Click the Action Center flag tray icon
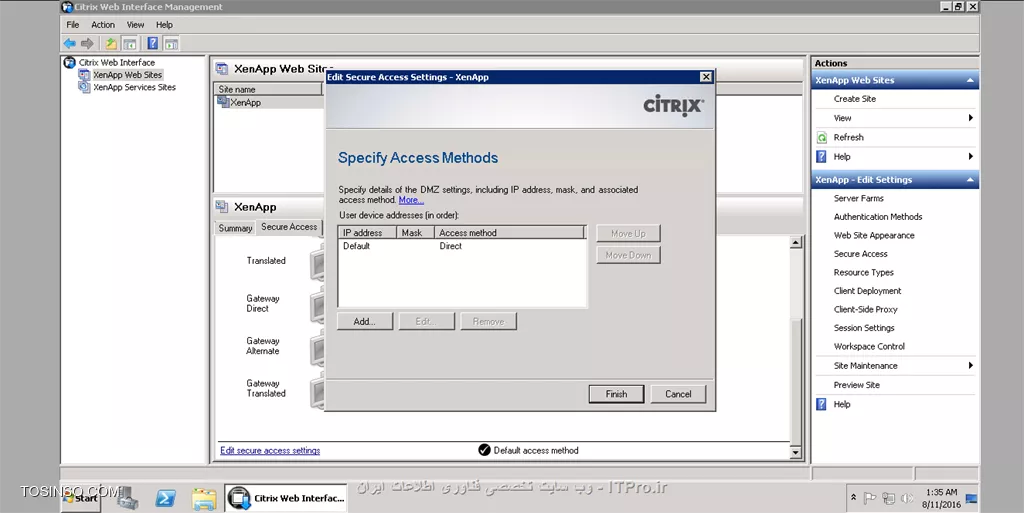Screen dimensions: 1024x513 [x=870, y=499]
